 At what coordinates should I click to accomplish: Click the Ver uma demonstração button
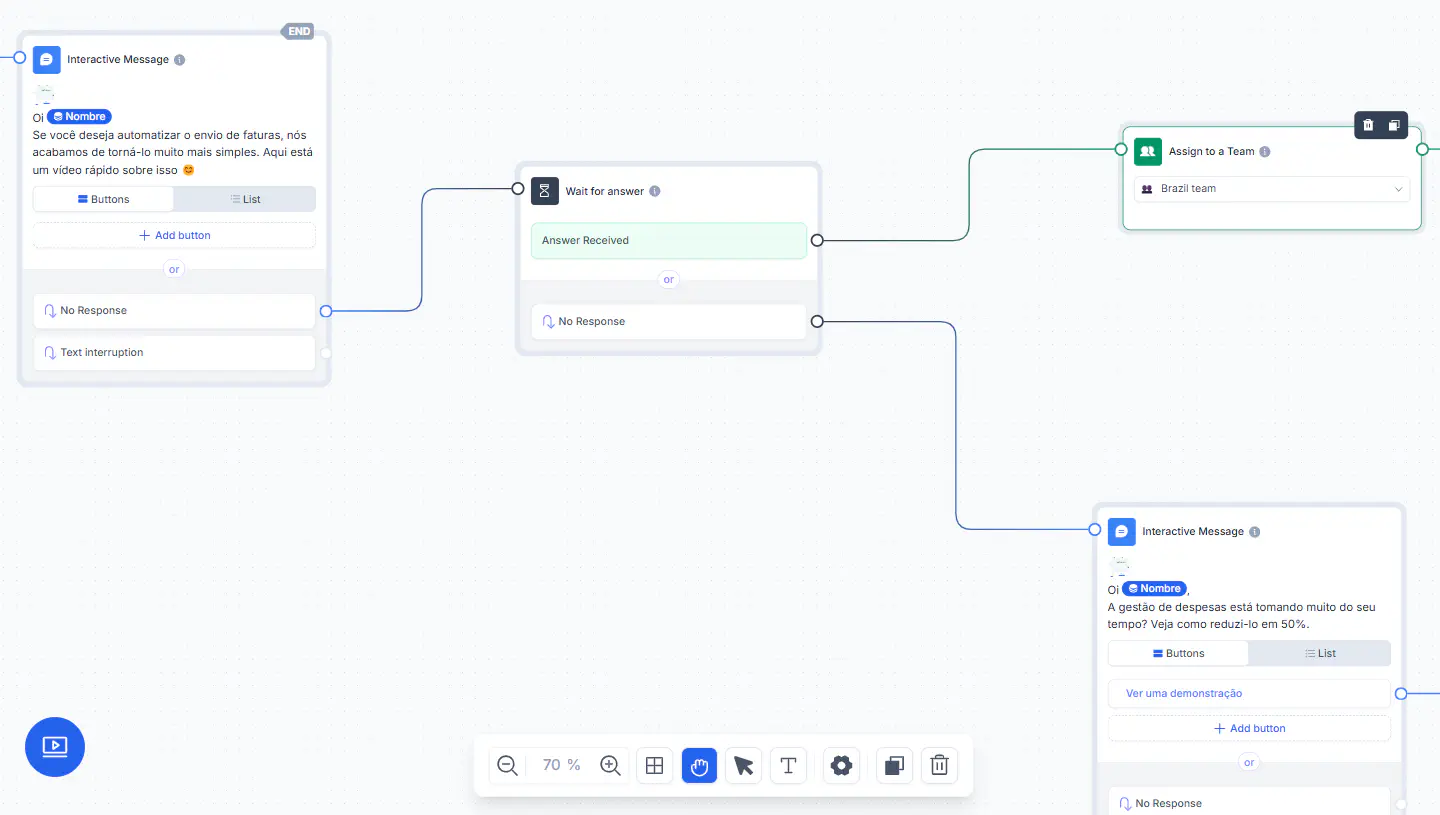tap(1249, 693)
